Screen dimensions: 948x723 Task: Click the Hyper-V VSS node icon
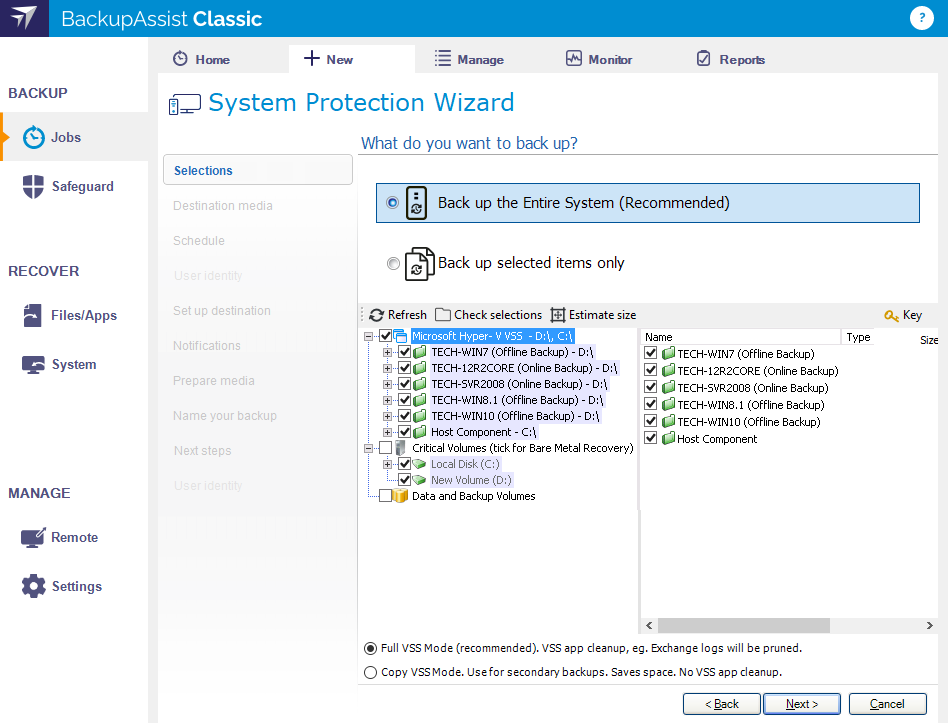(400, 336)
